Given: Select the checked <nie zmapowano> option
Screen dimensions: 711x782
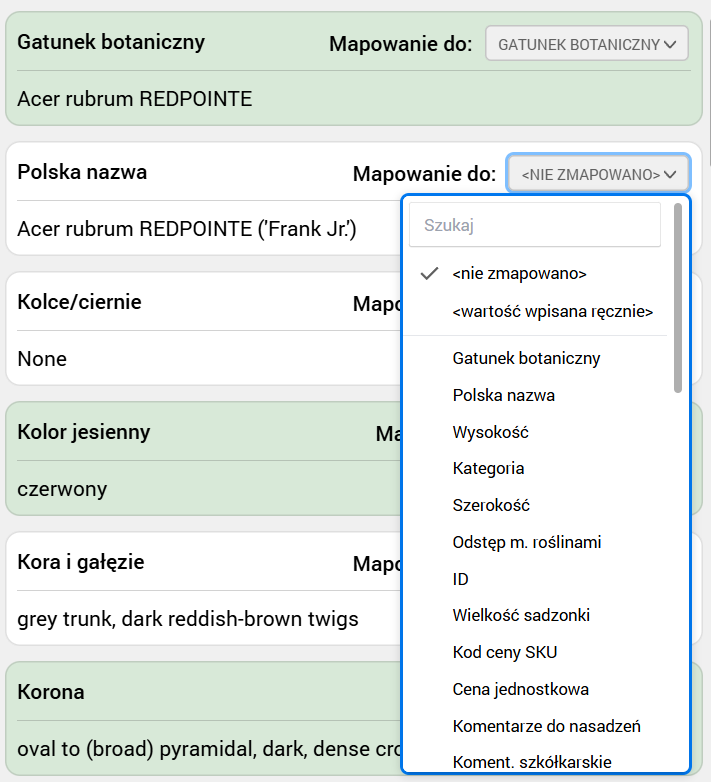Looking at the screenshot, I should click(519, 273).
